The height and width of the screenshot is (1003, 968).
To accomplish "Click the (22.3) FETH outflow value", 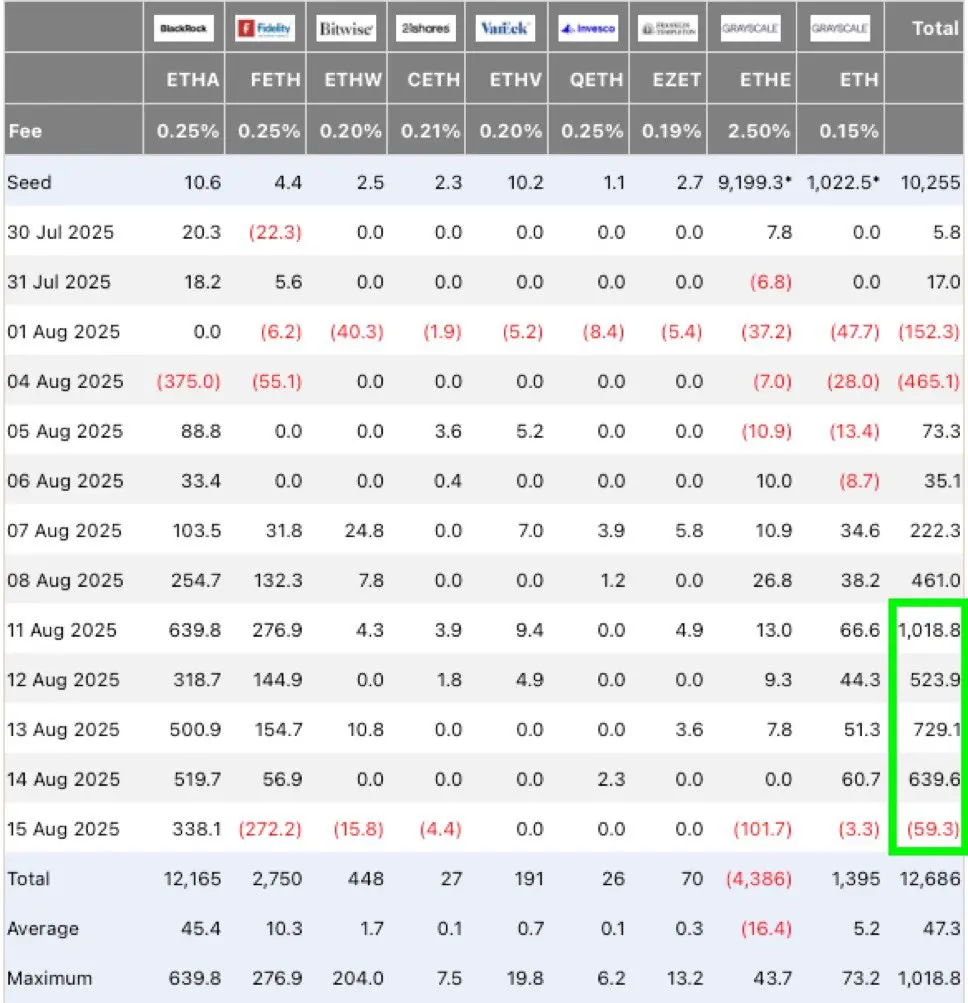I will click(275, 232).
